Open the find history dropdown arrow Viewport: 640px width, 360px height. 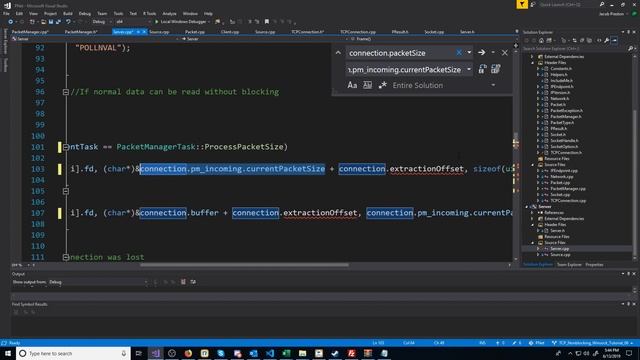coord(469,53)
